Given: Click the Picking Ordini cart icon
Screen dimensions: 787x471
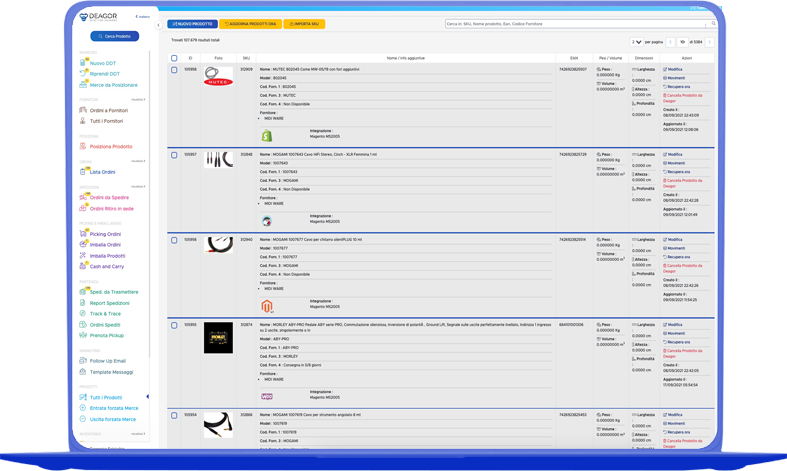Looking at the screenshot, I should 83,233.
